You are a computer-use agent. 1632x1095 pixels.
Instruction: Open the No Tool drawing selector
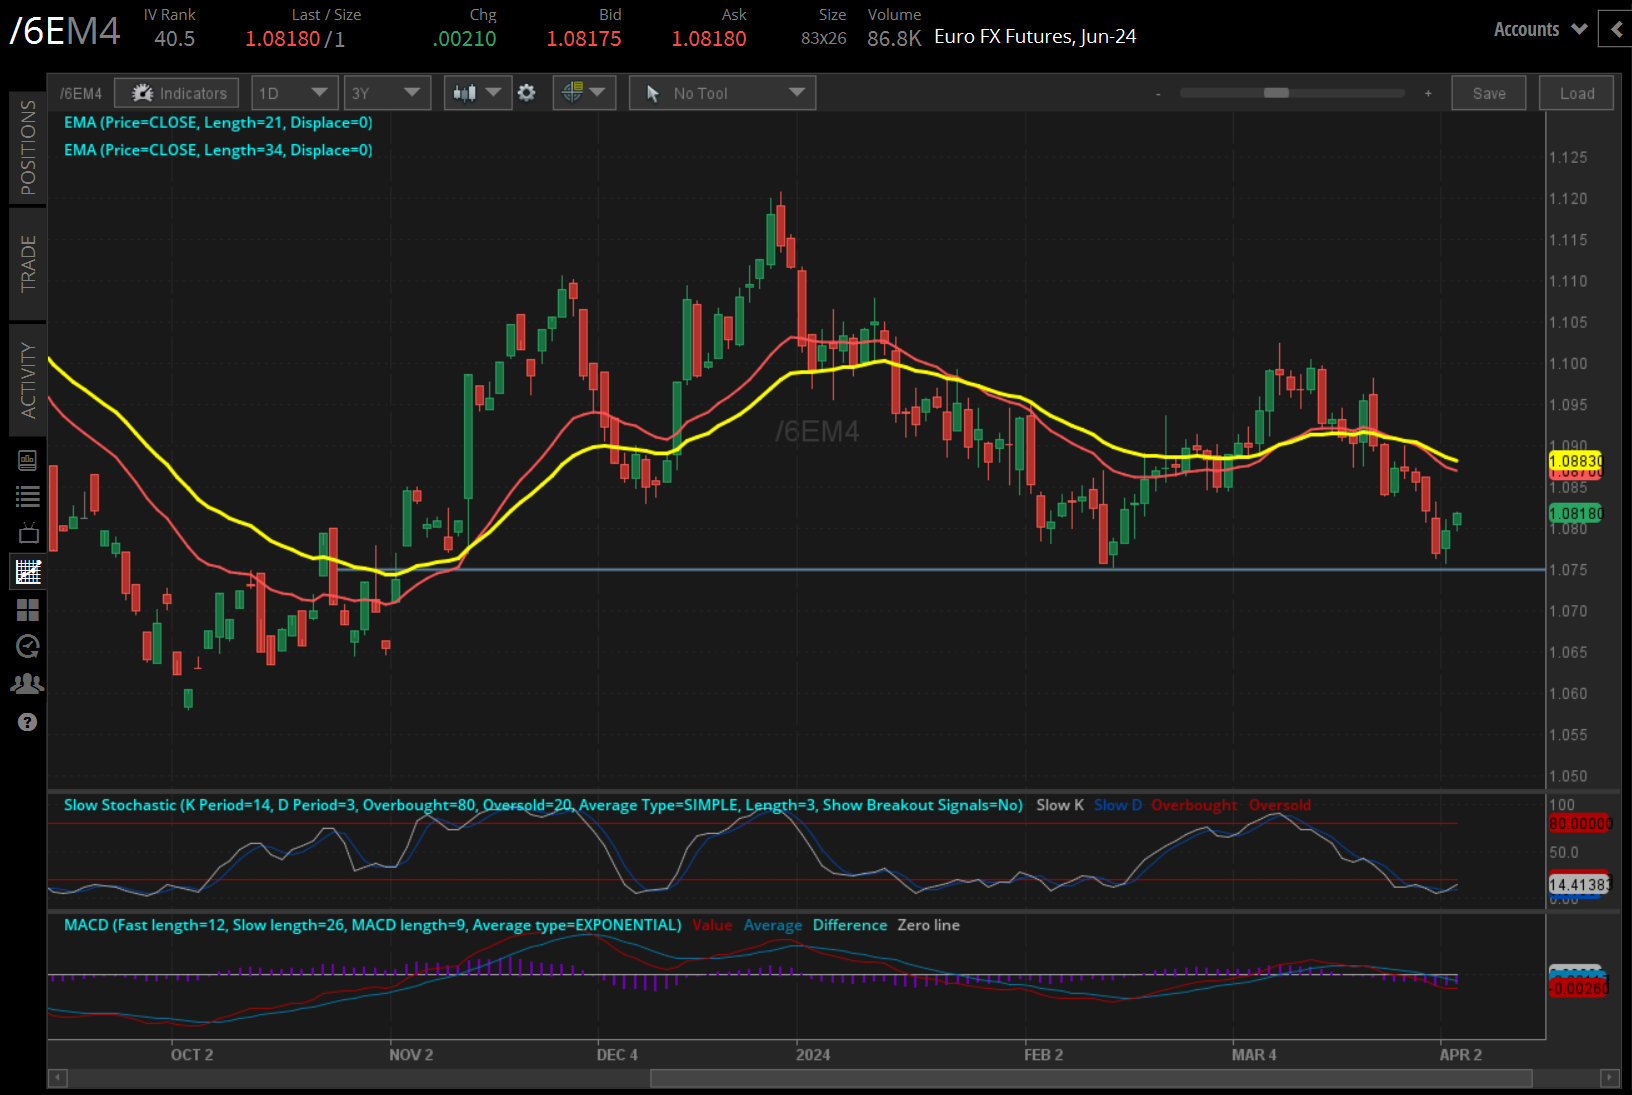click(722, 93)
